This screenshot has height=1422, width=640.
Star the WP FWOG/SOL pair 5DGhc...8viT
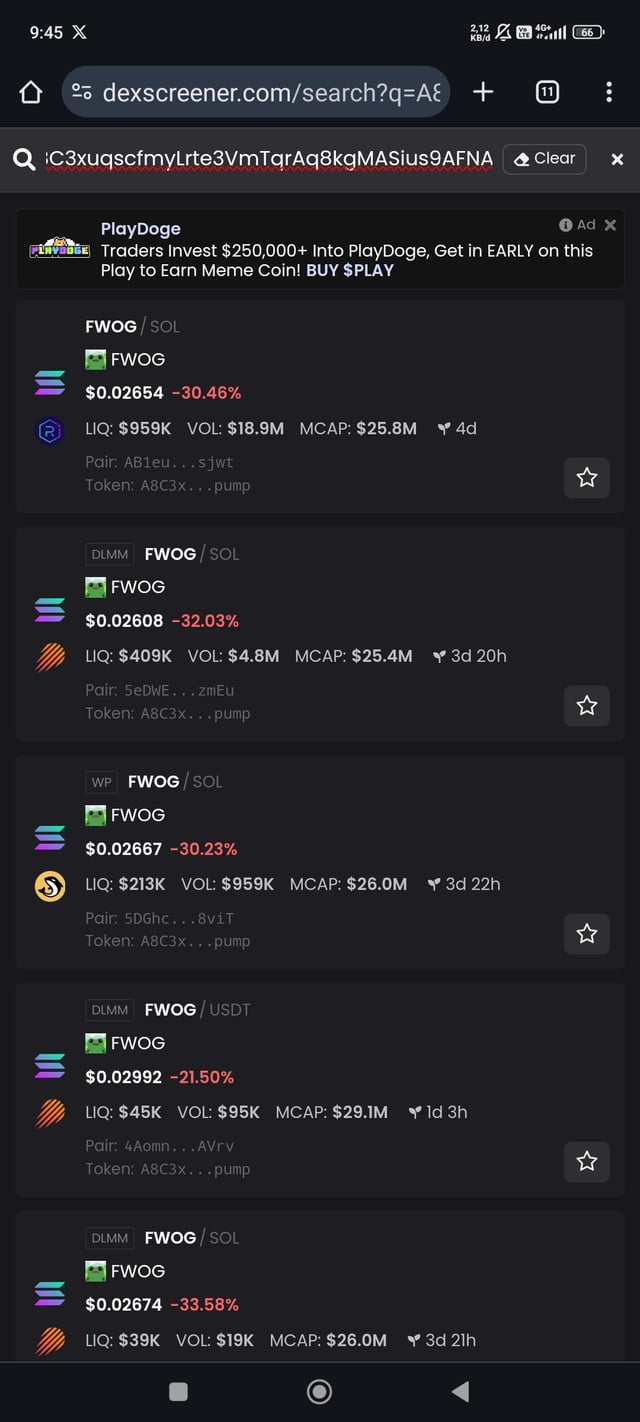pyautogui.click(x=587, y=933)
